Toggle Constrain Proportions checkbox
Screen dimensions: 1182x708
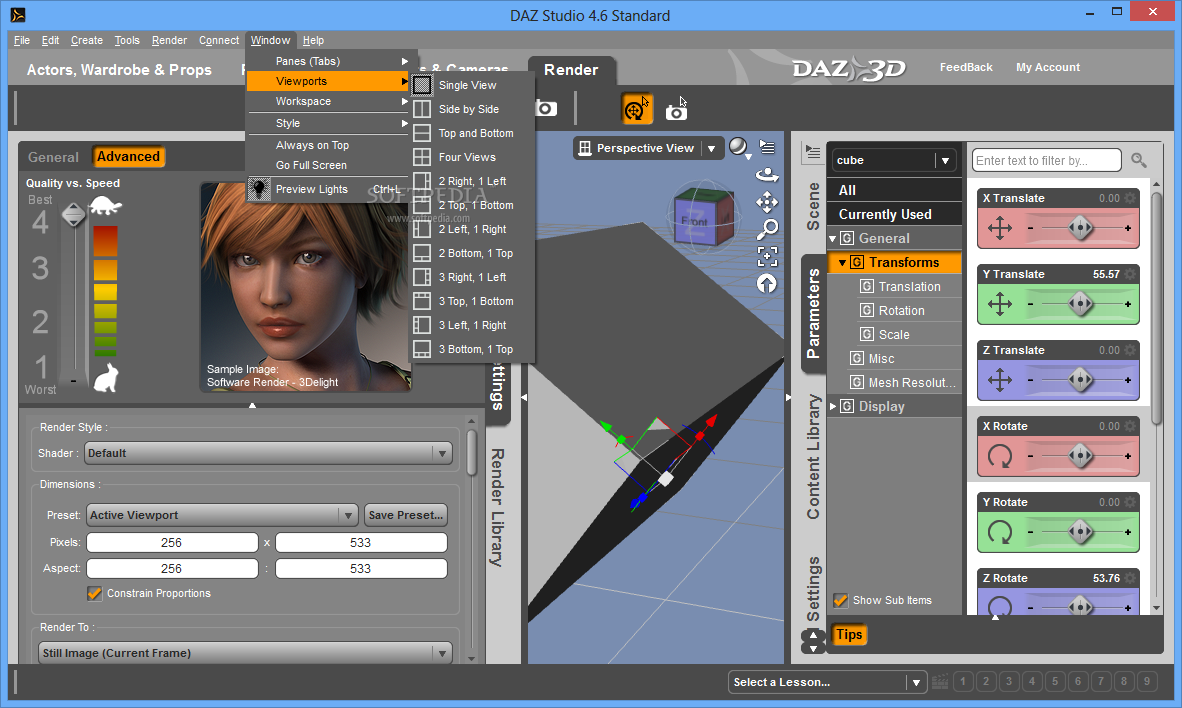coord(94,593)
